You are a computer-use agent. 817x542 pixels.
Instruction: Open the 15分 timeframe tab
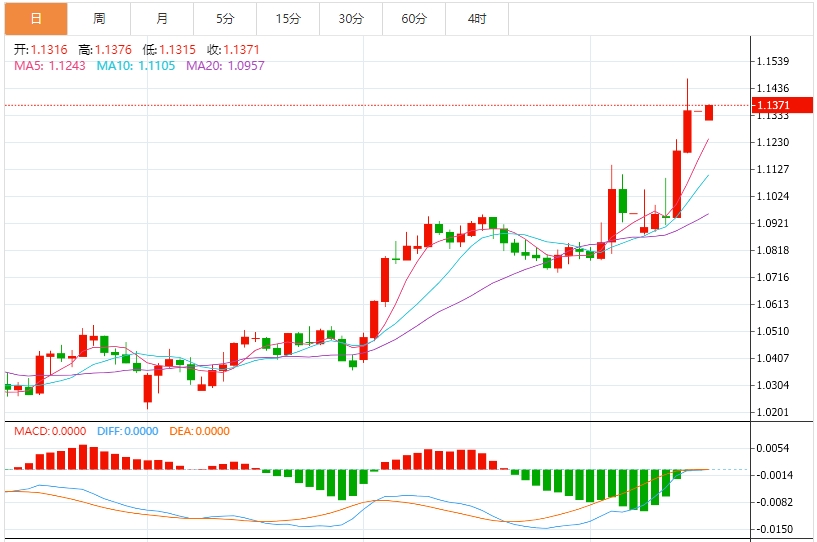click(x=288, y=19)
